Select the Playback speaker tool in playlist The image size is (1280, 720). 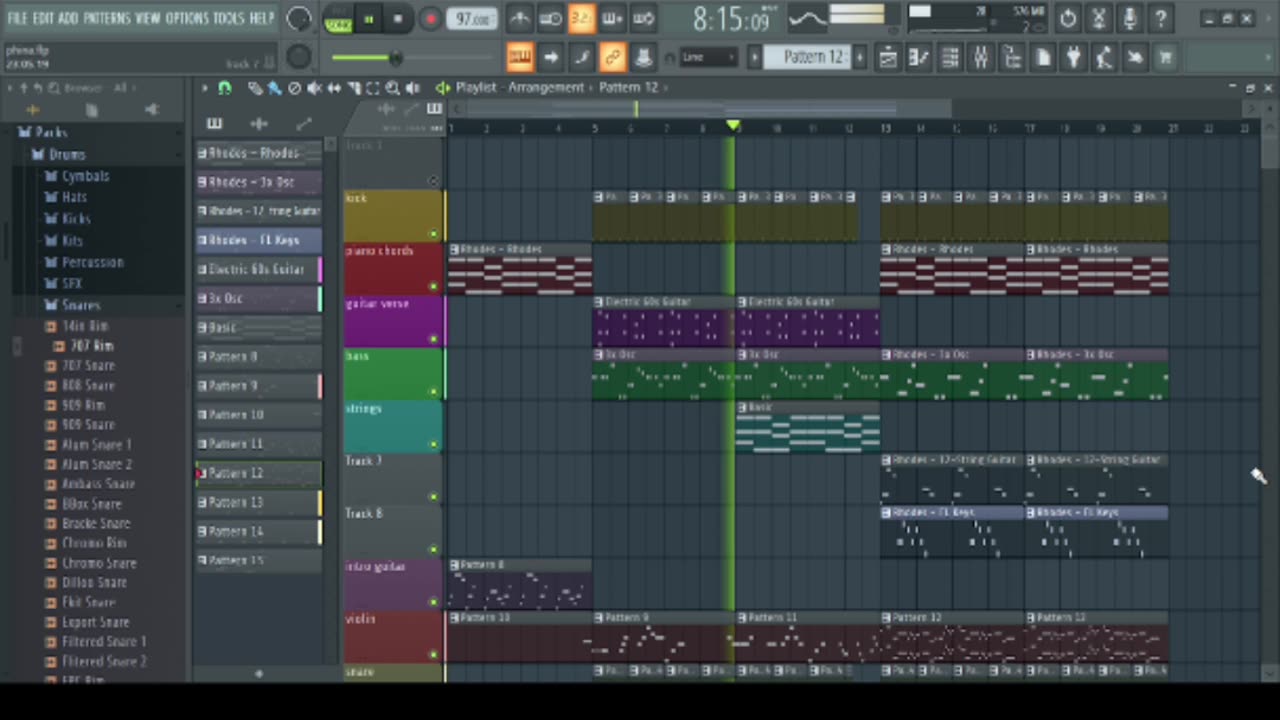[412, 88]
